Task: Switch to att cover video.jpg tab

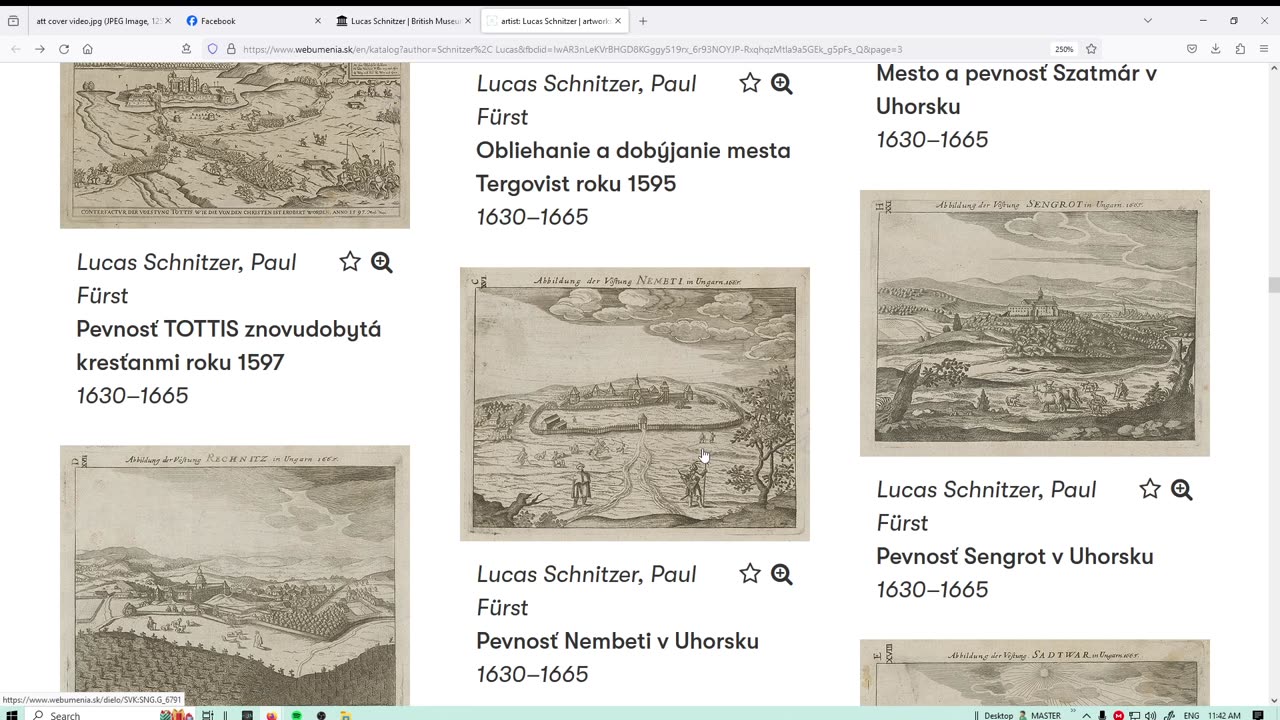Action: tap(98, 20)
